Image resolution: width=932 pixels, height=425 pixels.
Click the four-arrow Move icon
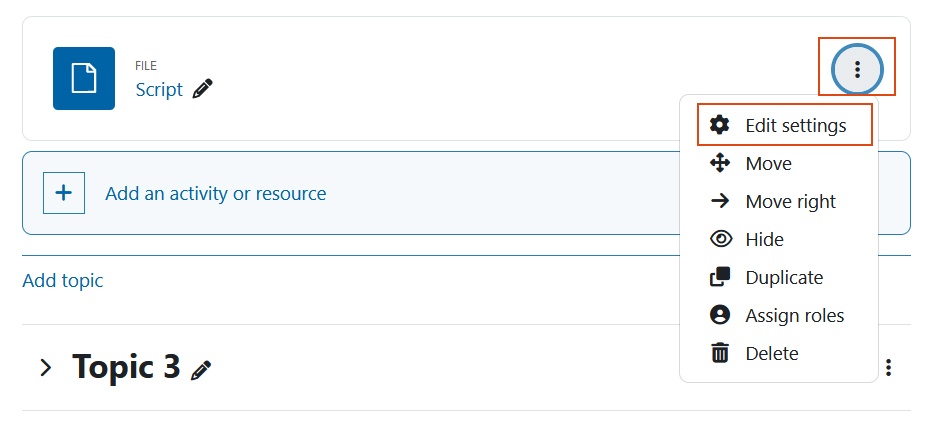(x=720, y=163)
